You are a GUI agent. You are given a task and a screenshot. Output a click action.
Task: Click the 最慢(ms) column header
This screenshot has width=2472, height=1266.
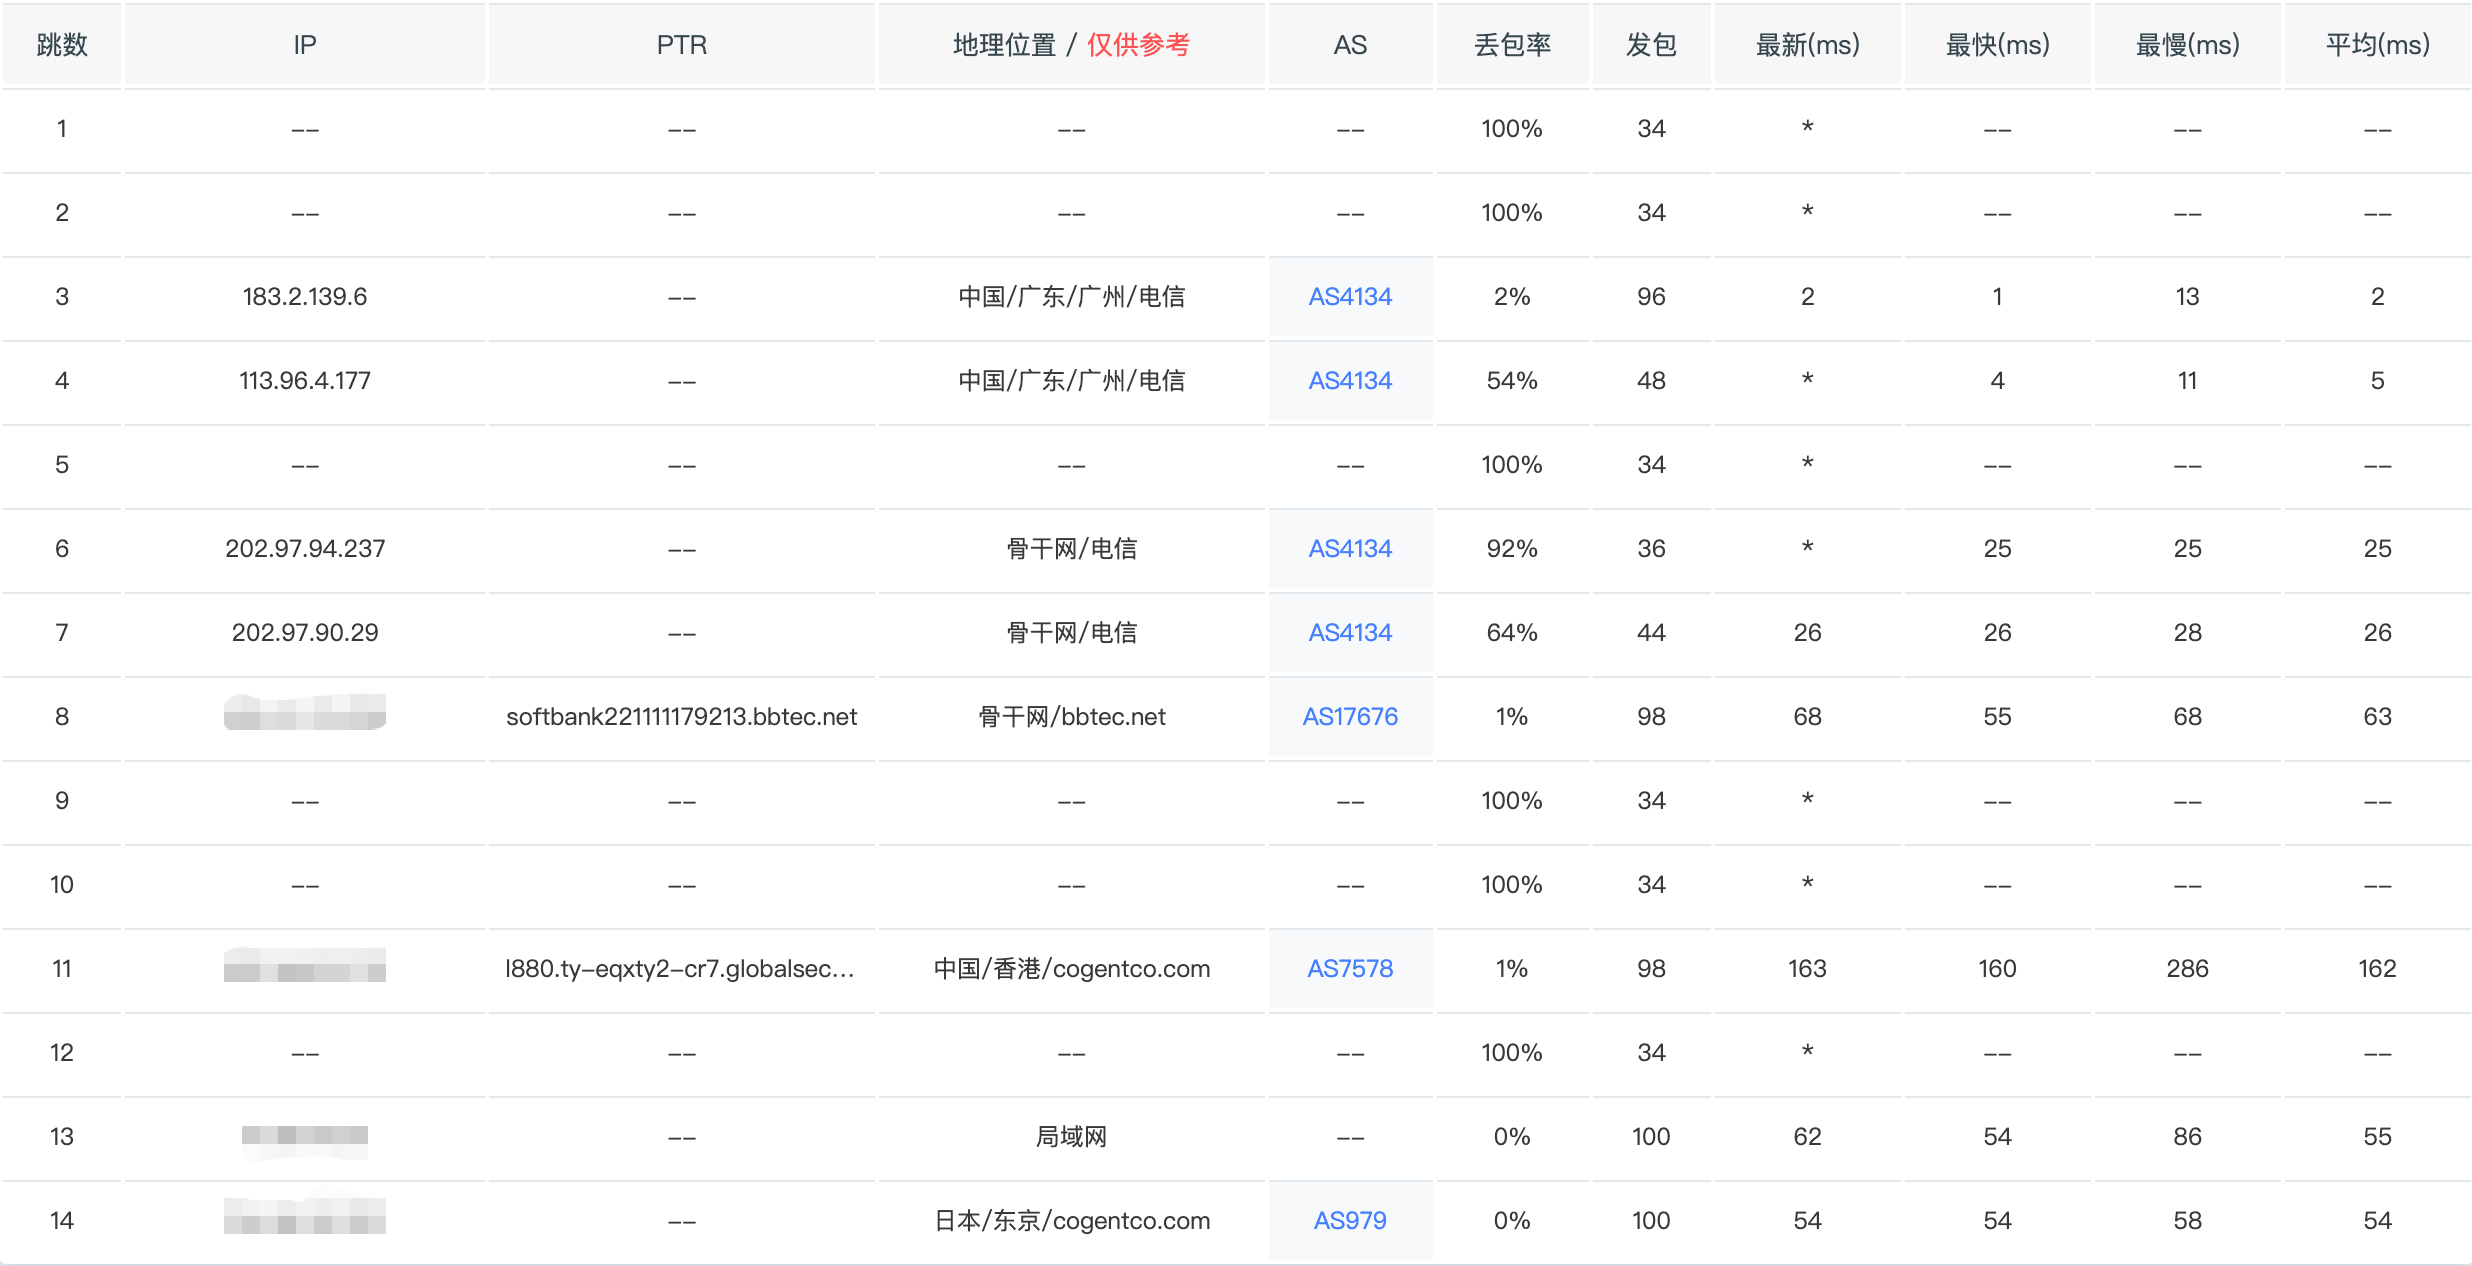[2187, 45]
